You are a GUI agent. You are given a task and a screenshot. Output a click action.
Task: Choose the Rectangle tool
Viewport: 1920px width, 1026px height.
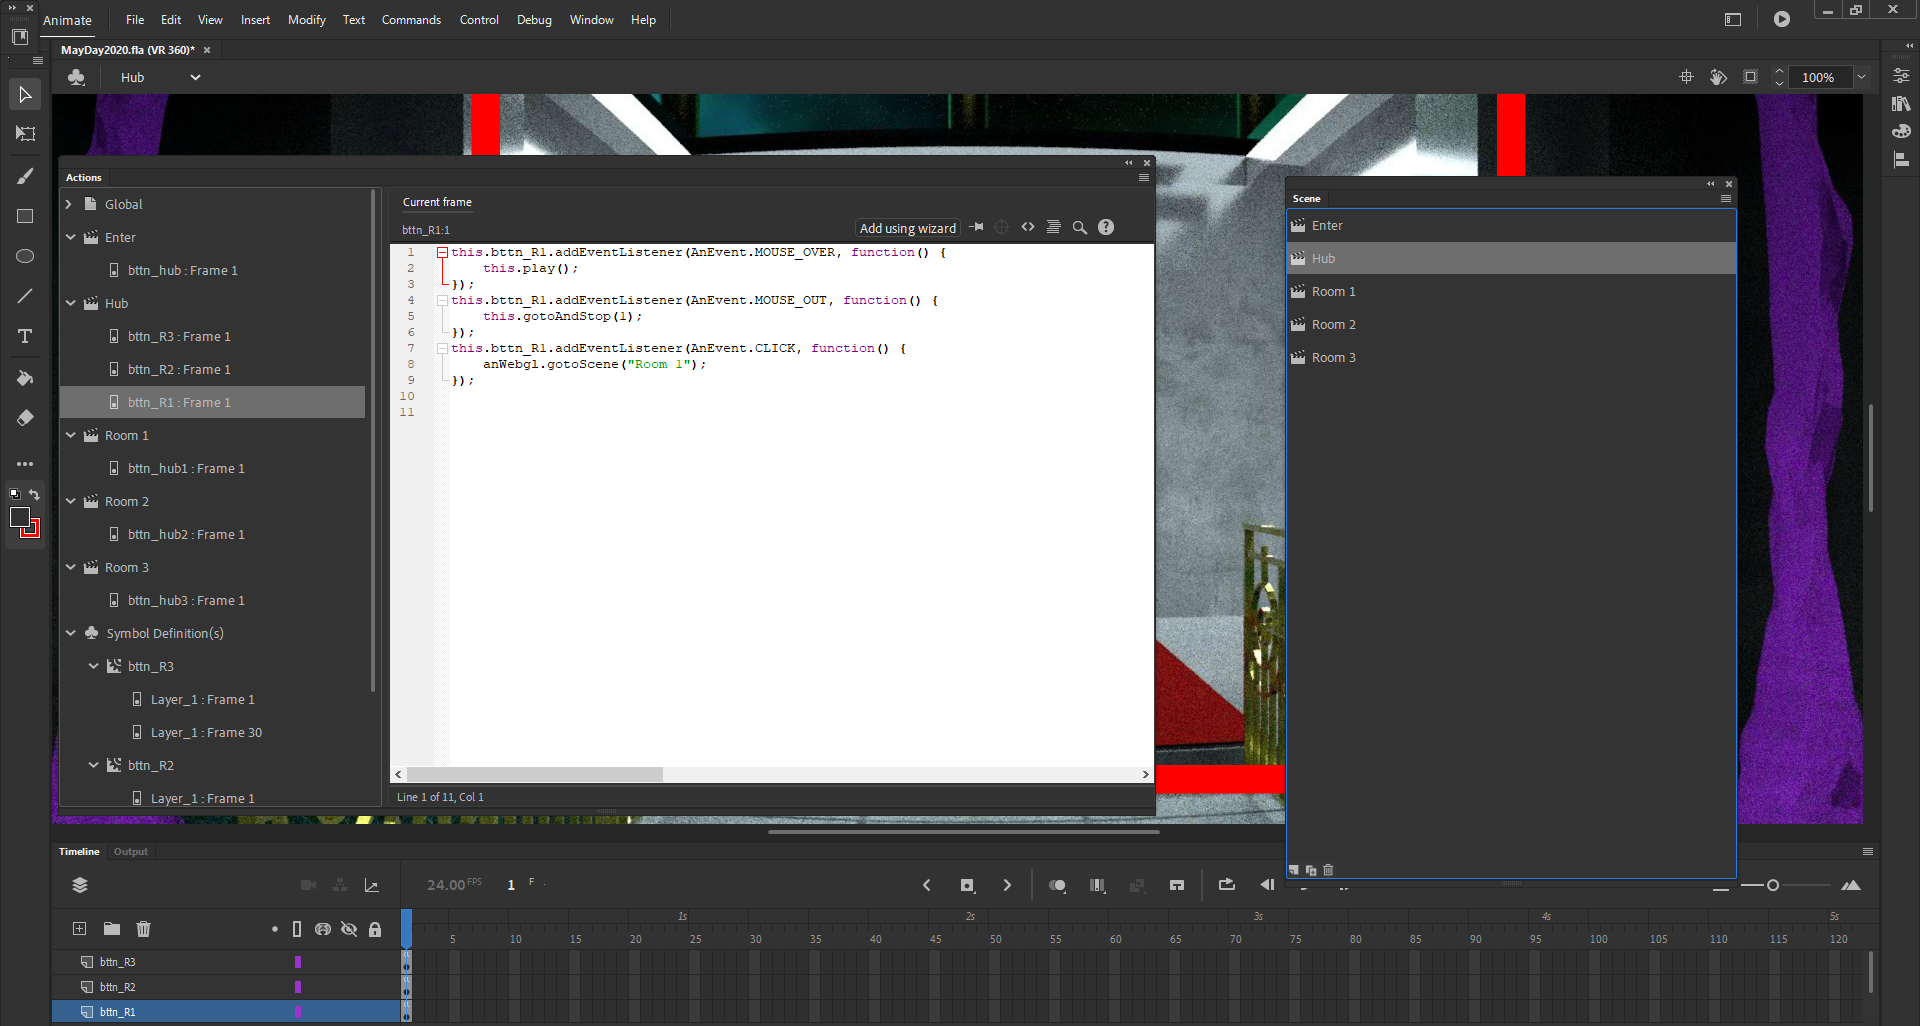(x=24, y=216)
